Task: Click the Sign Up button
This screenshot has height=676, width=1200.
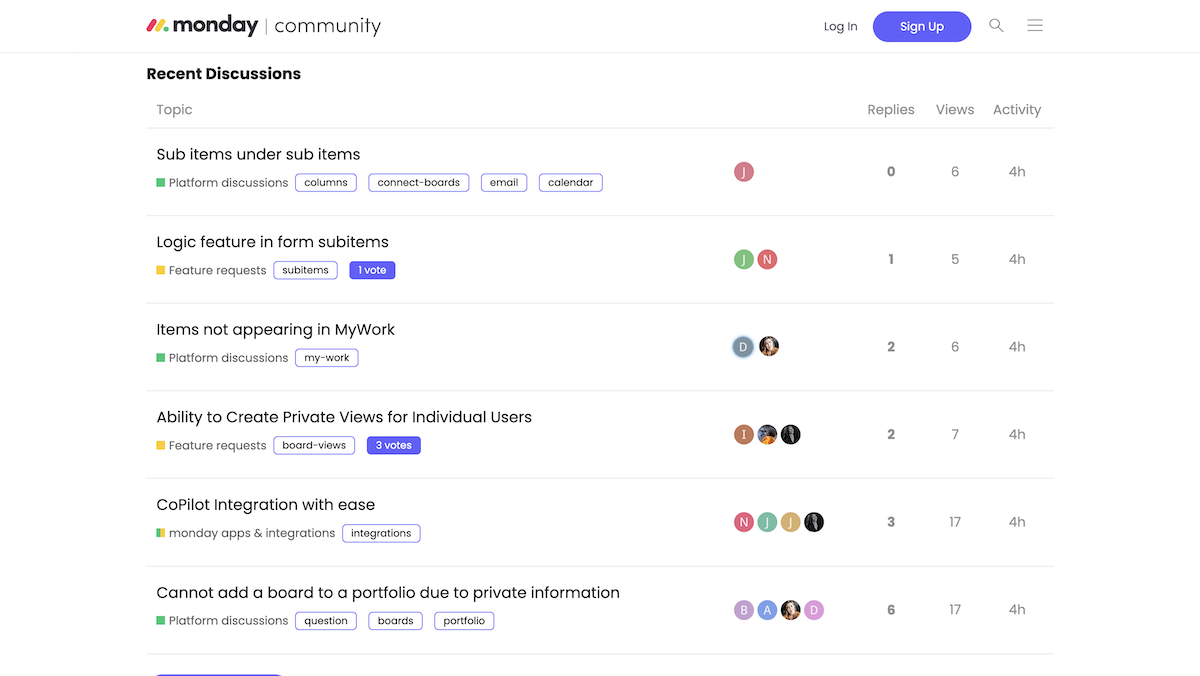Action: (921, 26)
